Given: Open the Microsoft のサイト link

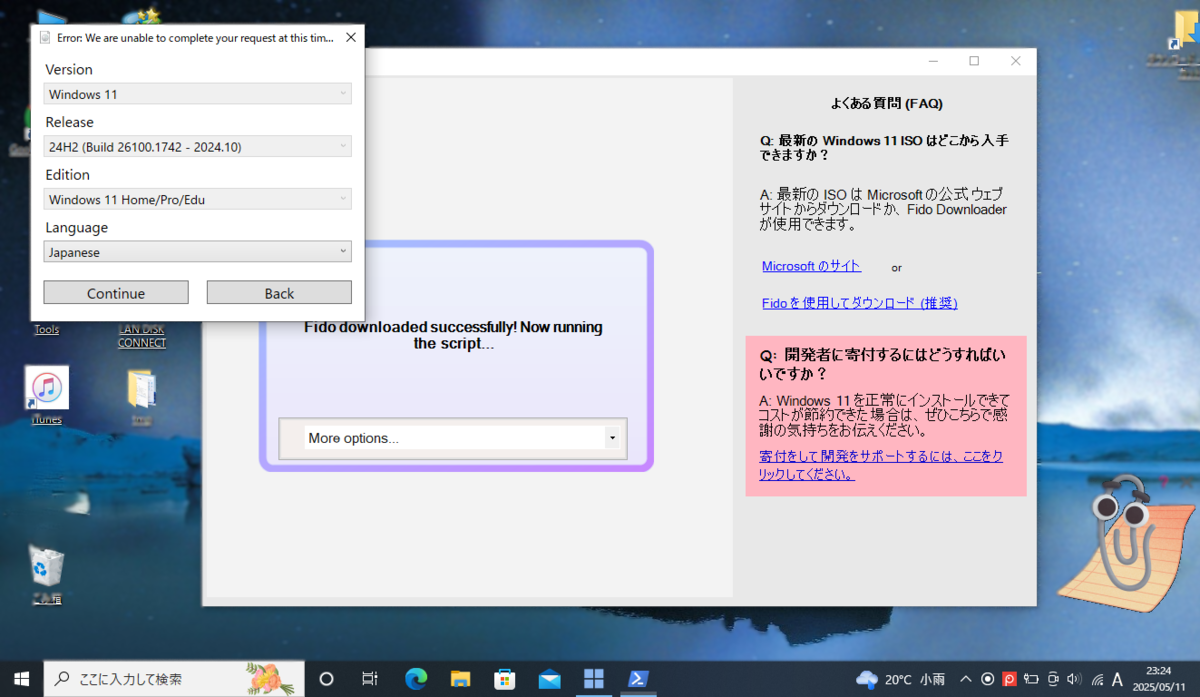Looking at the screenshot, I should tap(811, 266).
